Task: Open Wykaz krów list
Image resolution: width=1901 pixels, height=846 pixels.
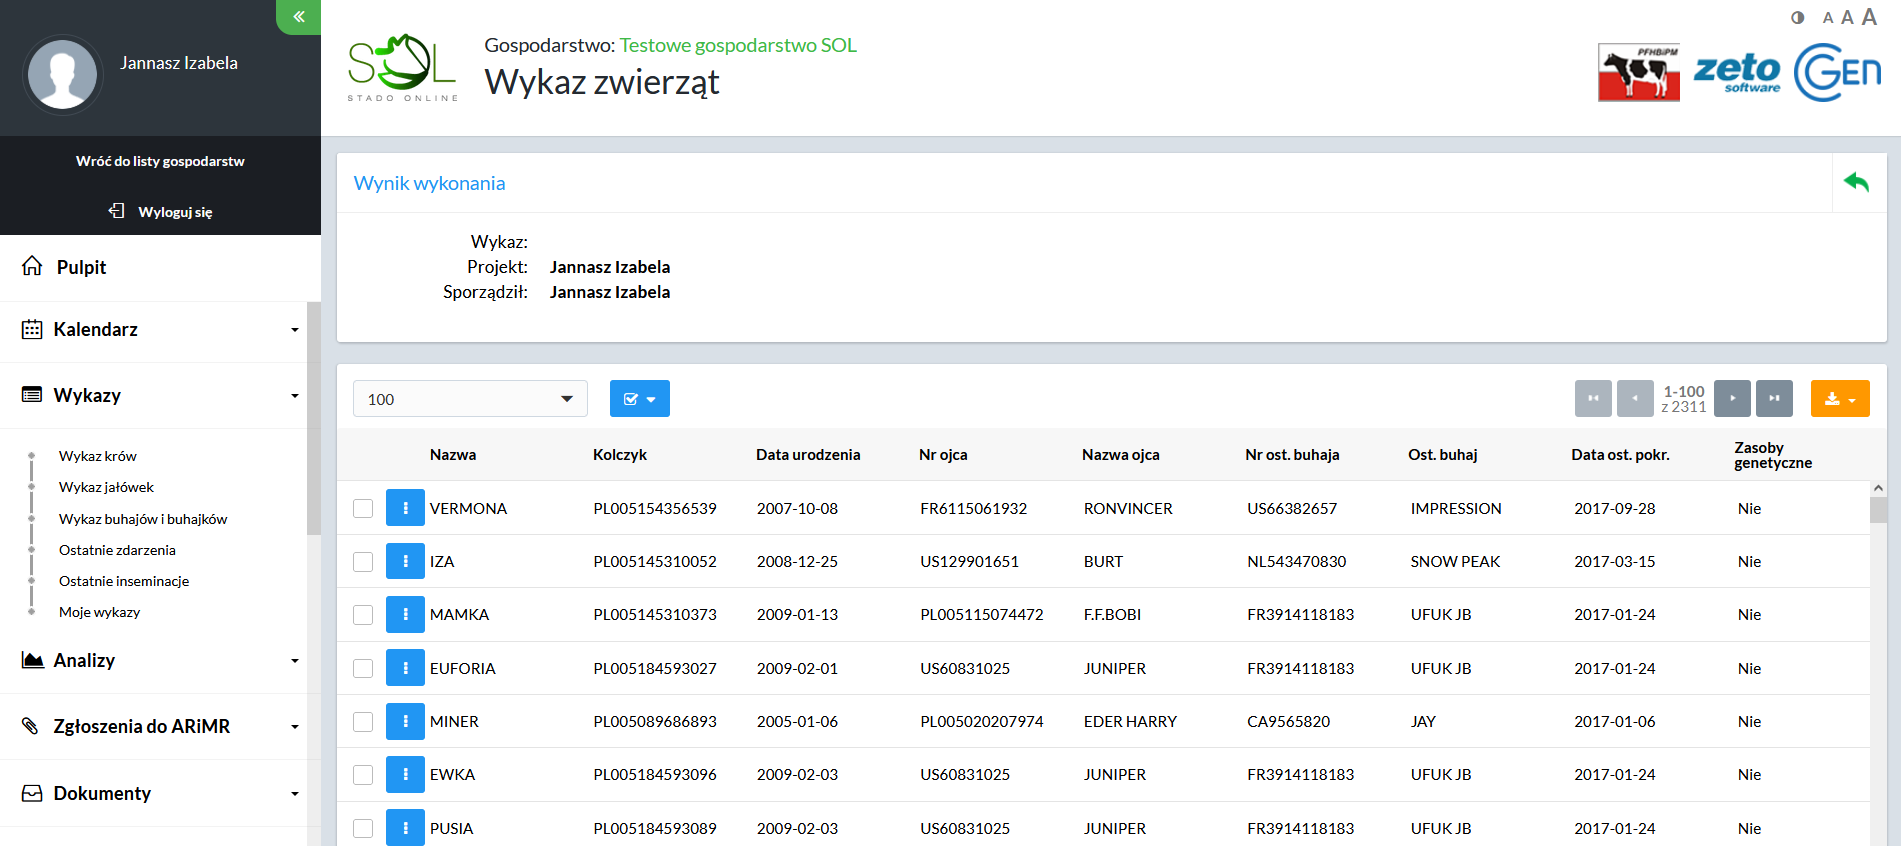Action: tap(98, 456)
